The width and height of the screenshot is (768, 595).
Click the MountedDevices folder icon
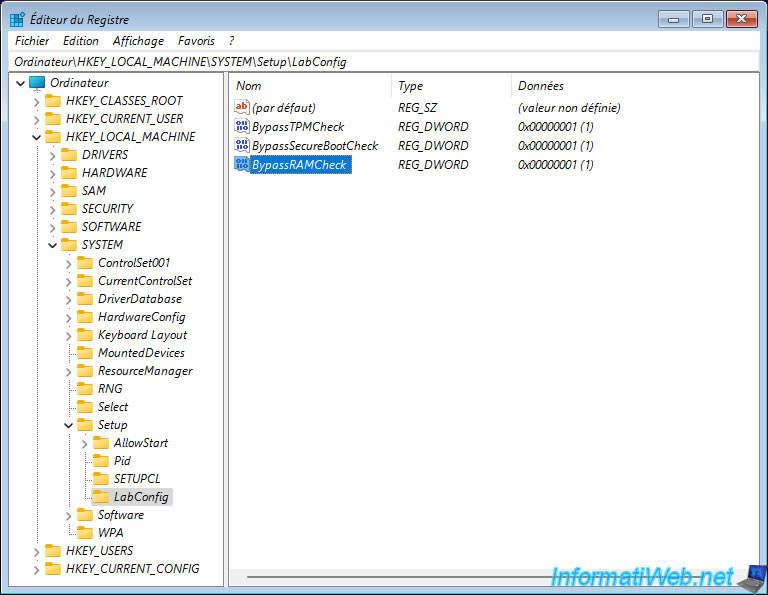(x=85, y=353)
